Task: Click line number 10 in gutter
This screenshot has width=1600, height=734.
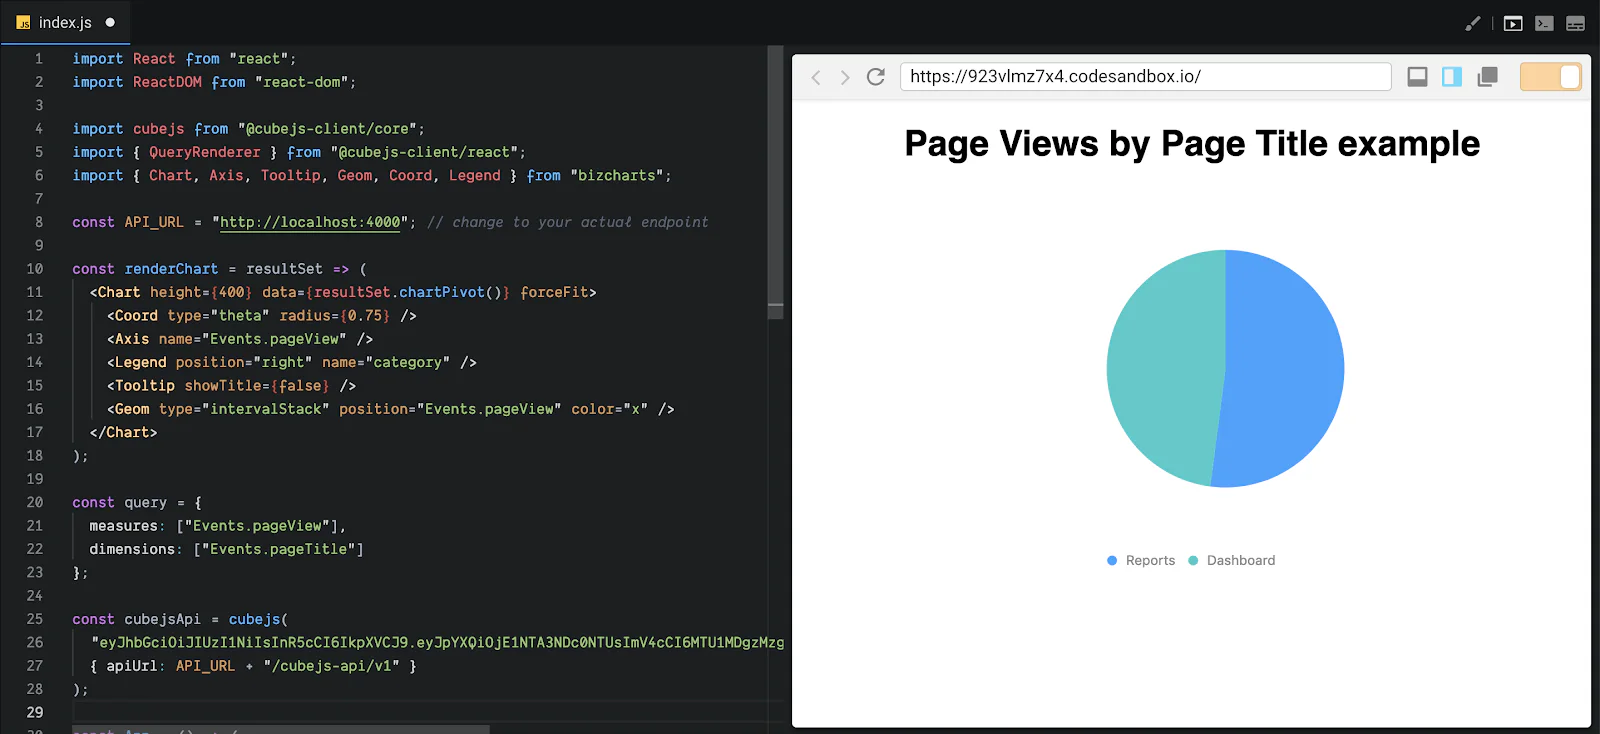Action: (35, 269)
